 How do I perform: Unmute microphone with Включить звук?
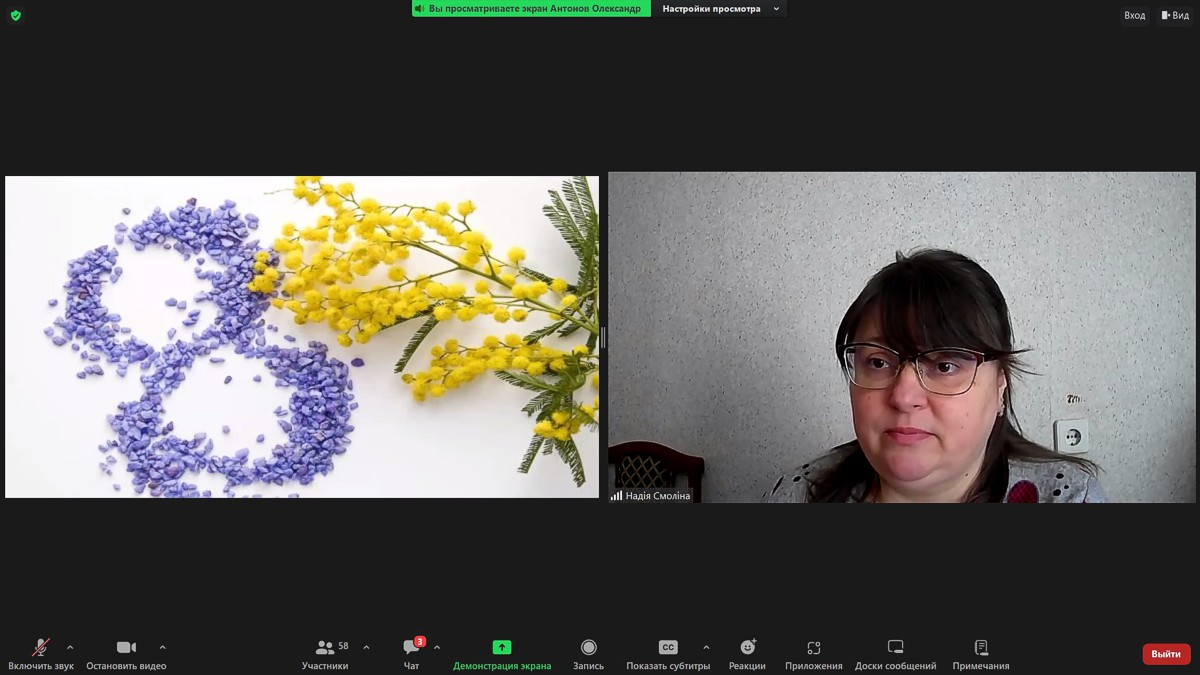coord(41,654)
